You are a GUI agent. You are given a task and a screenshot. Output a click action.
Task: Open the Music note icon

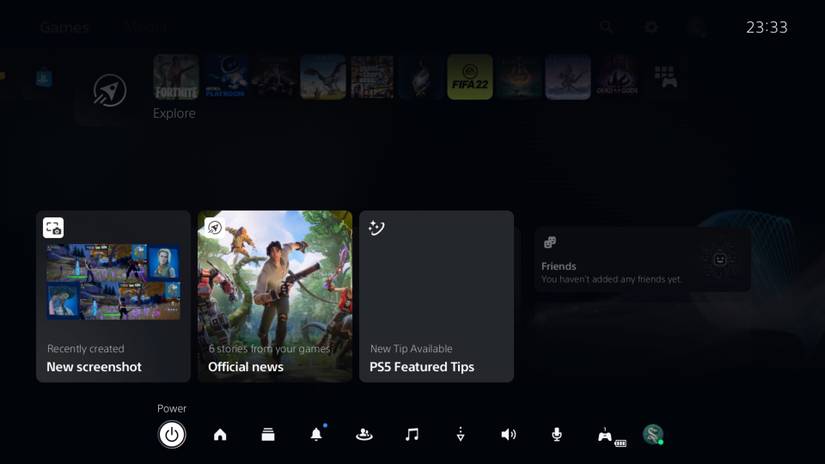(x=412, y=435)
